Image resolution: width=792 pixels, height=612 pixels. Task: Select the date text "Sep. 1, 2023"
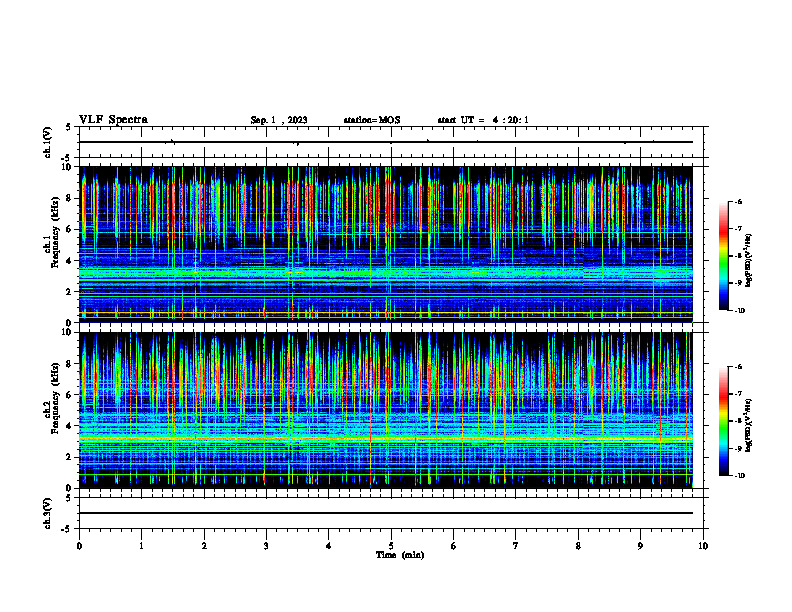click(279, 120)
